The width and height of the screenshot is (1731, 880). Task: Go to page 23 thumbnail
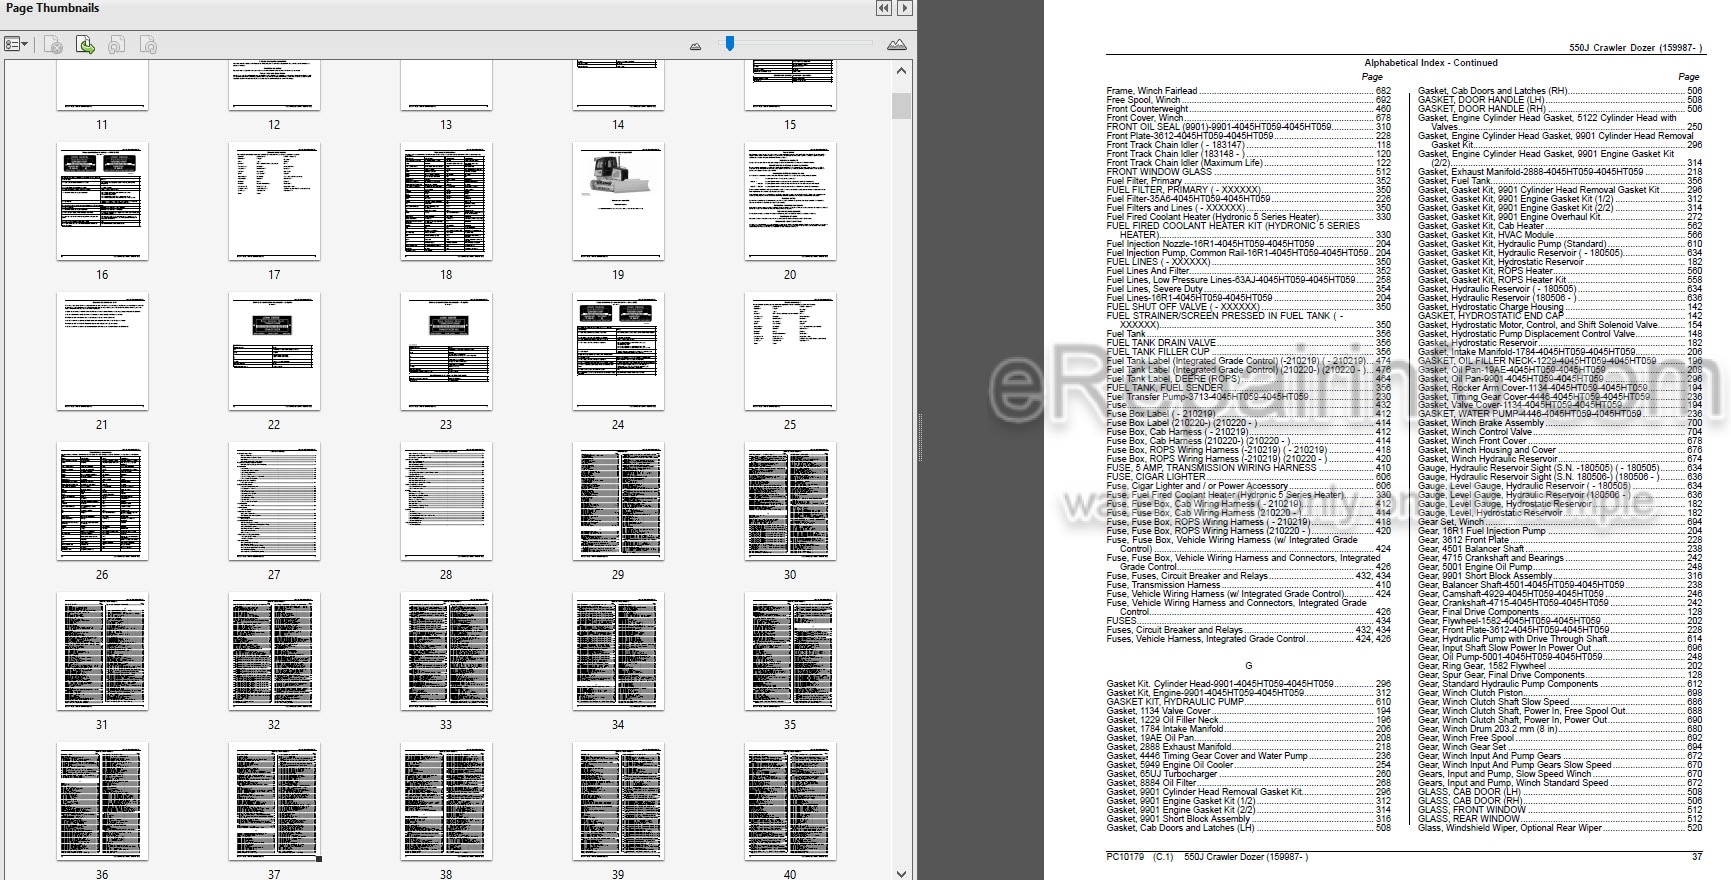pyautogui.click(x=446, y=351)
